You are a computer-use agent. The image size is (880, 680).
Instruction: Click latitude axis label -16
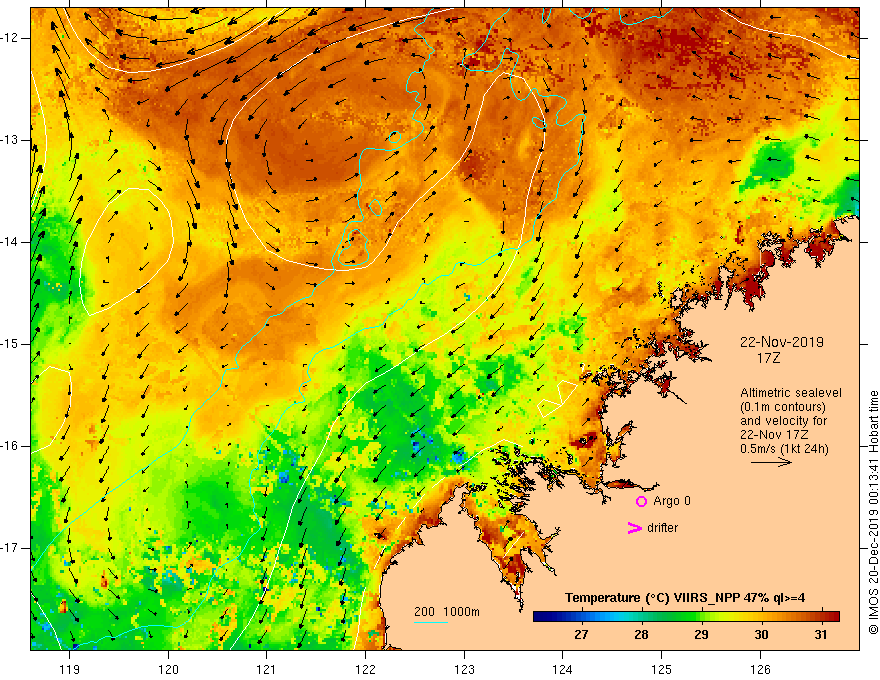[x=11, y=446]
